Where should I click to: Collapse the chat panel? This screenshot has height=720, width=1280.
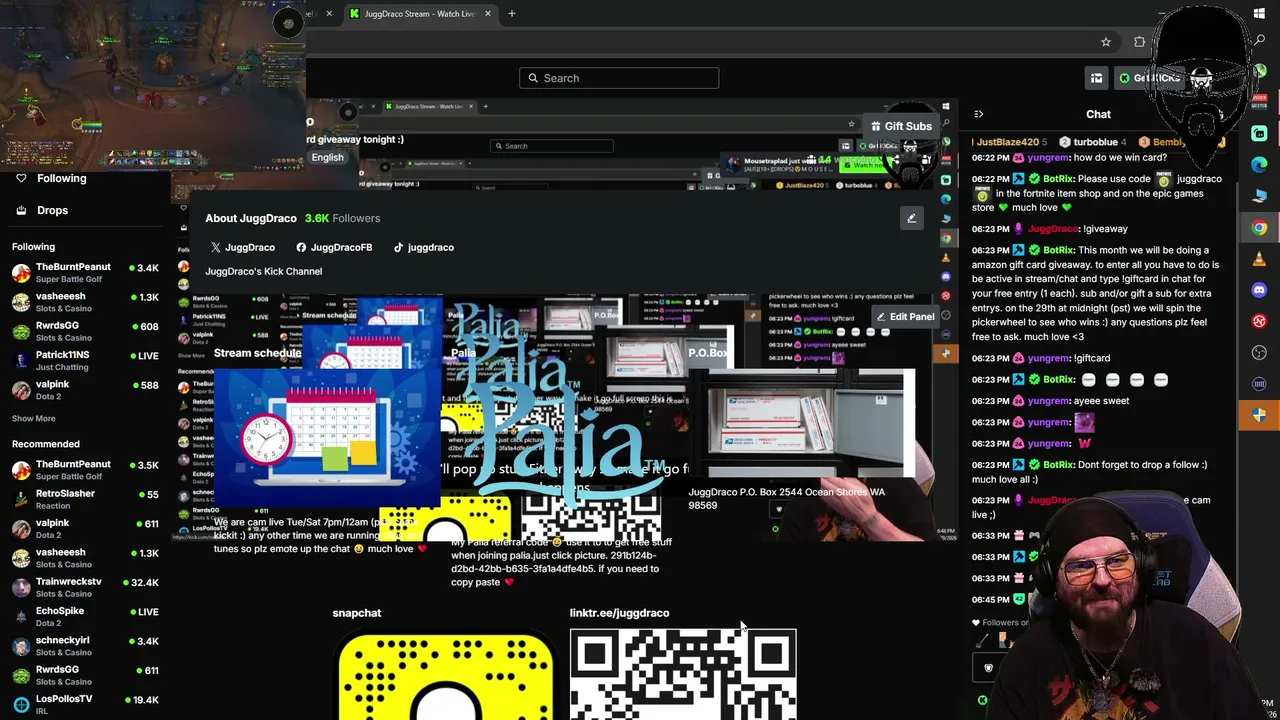[x=978, y=114]
